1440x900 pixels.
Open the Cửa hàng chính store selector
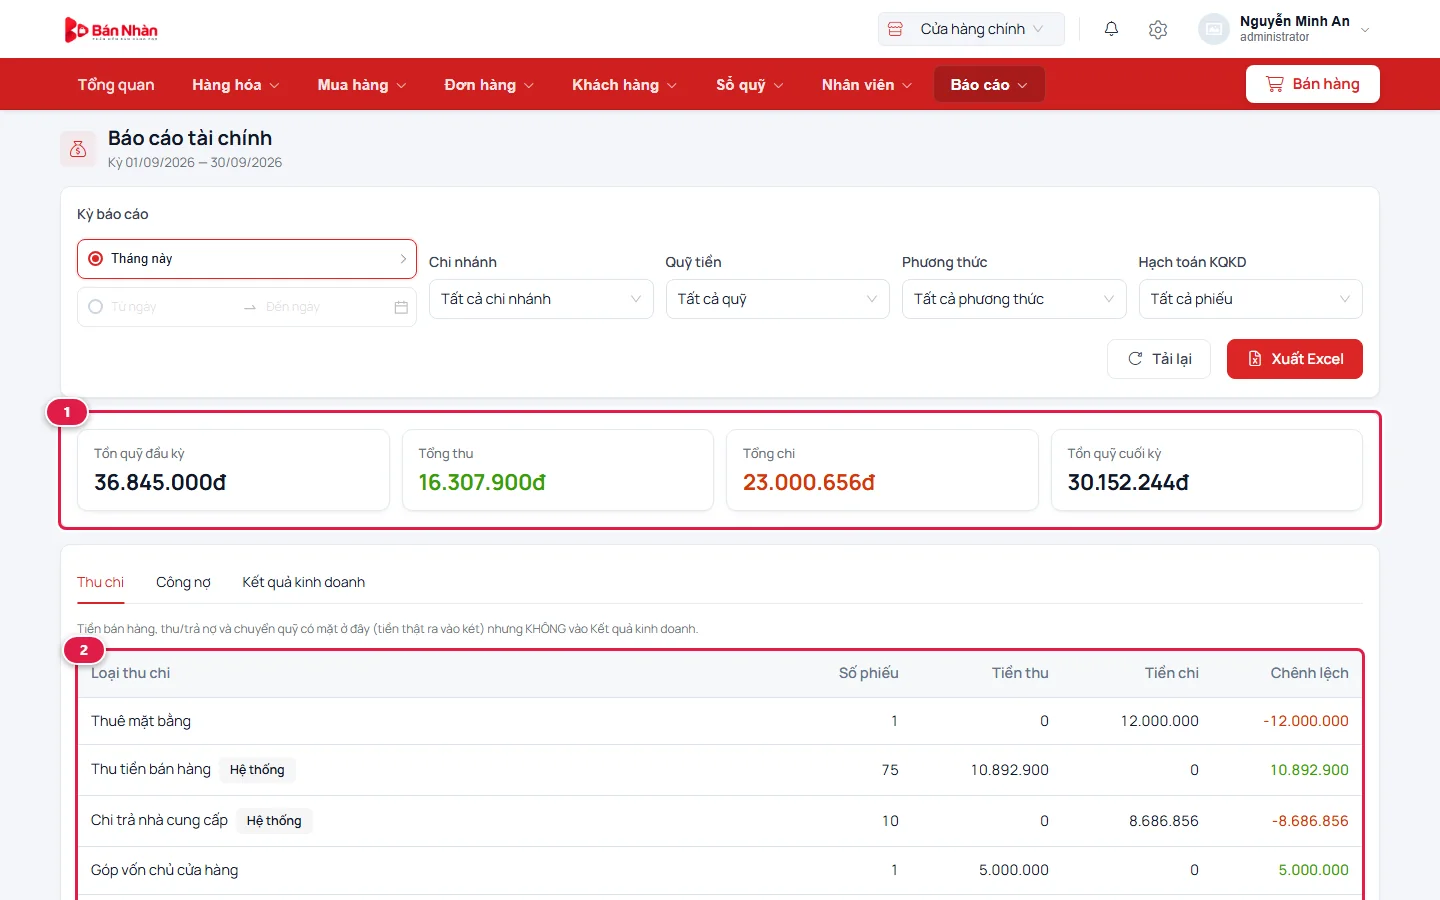point(971,29)
